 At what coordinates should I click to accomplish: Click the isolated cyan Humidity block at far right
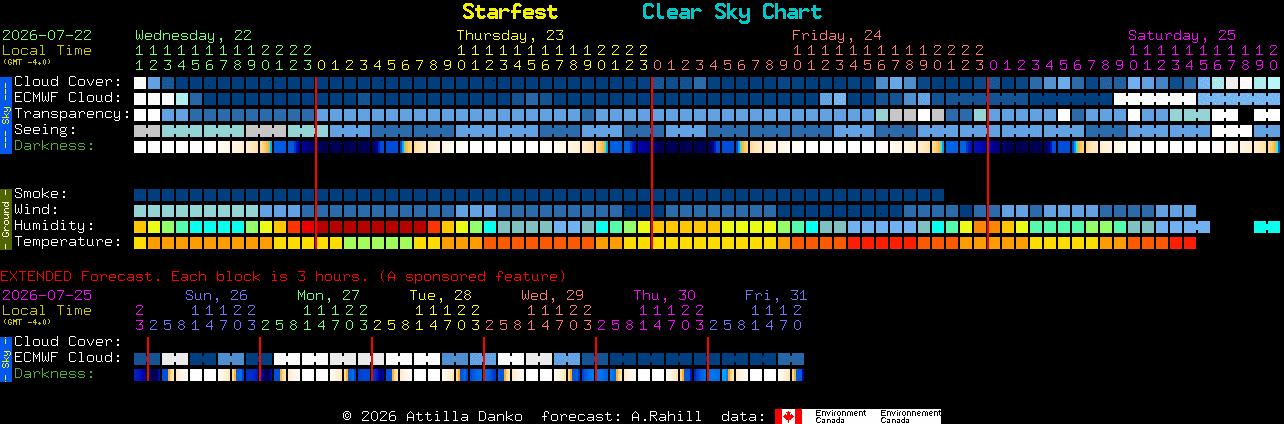point(1266,227)
